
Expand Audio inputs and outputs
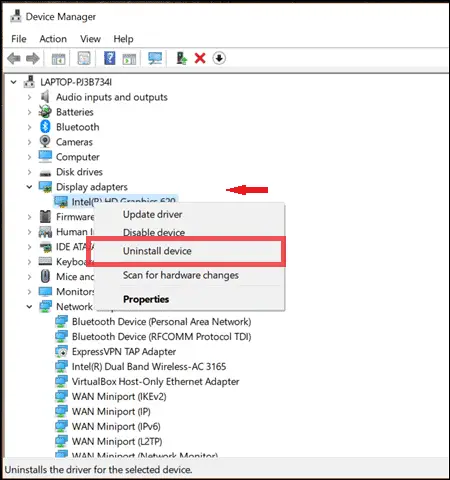point(29,97)
